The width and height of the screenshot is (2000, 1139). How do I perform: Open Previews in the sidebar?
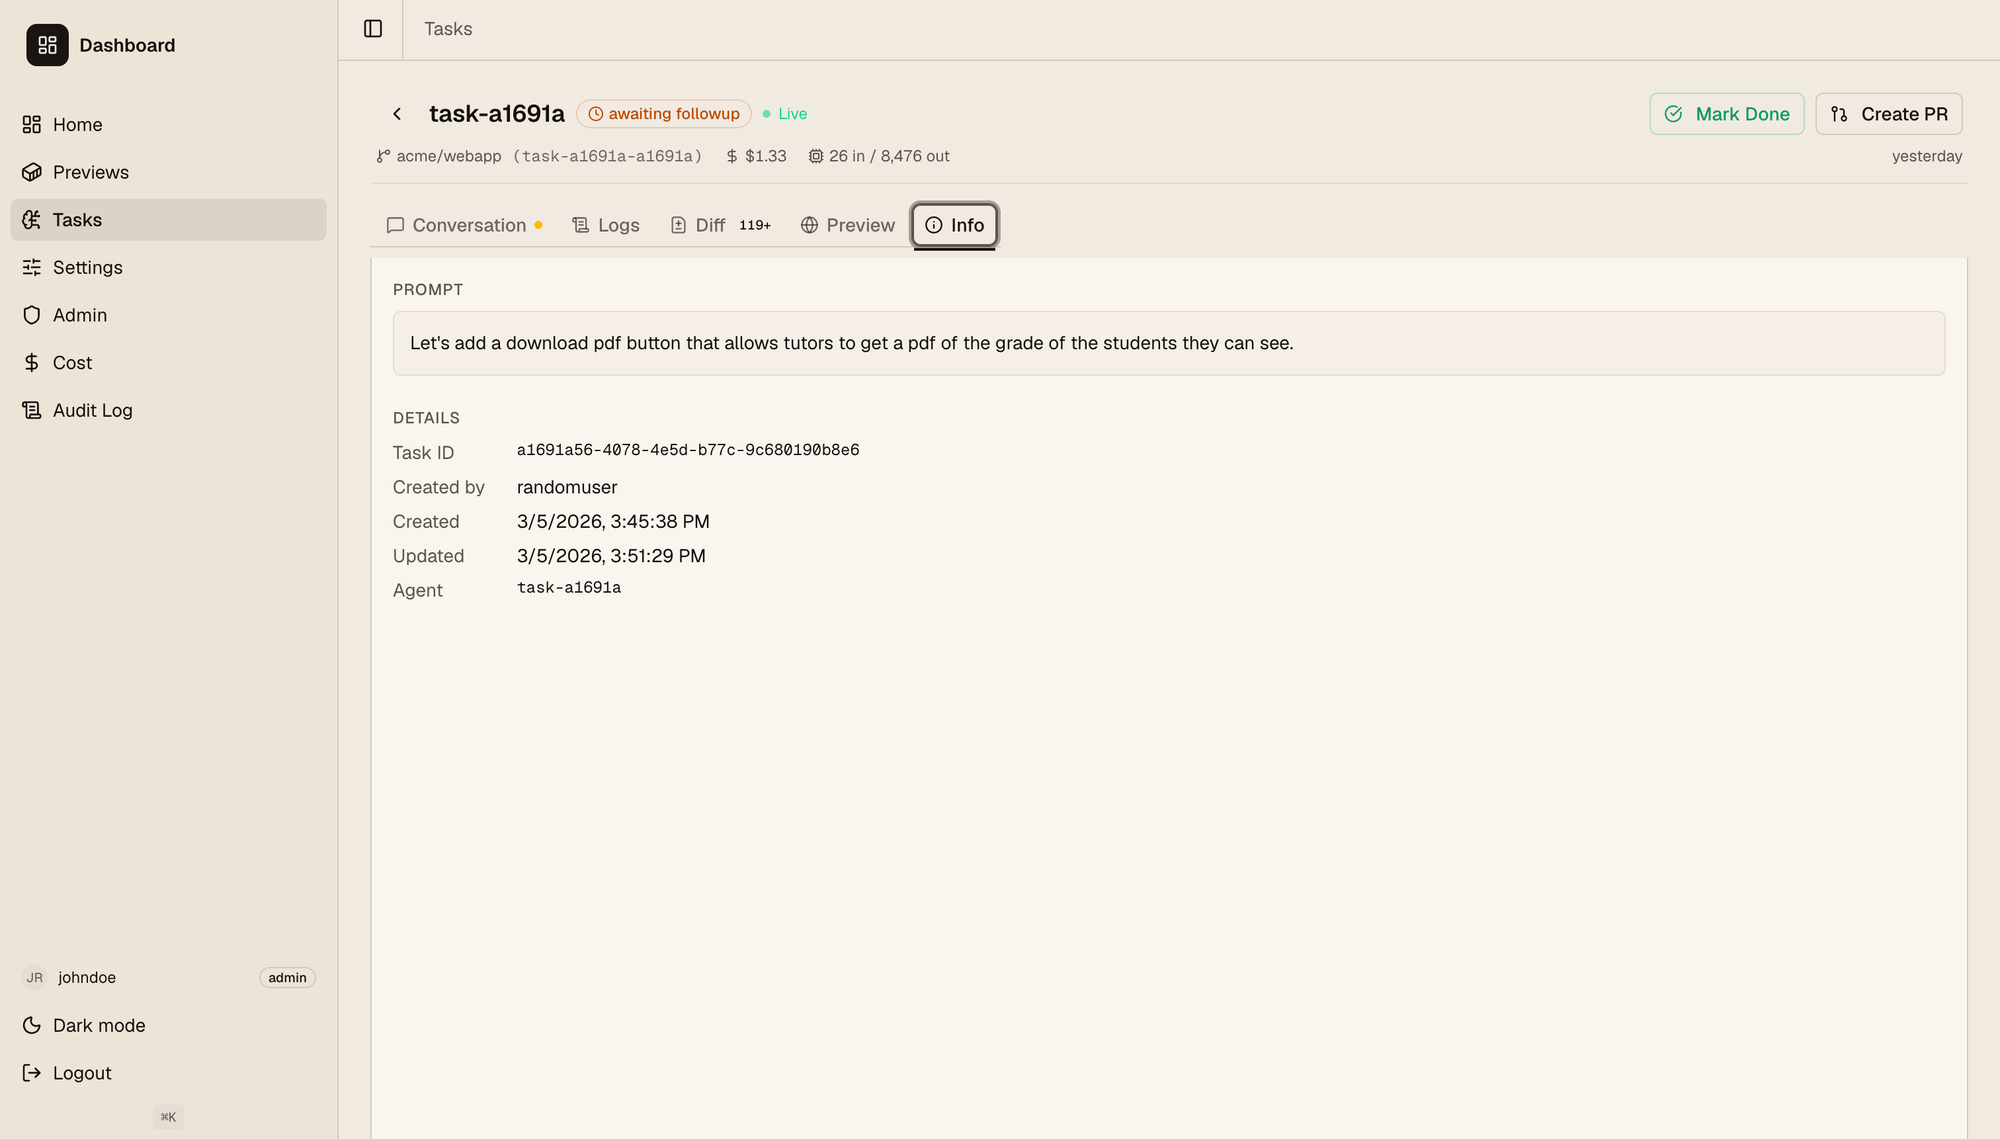[x=90, y=172]
